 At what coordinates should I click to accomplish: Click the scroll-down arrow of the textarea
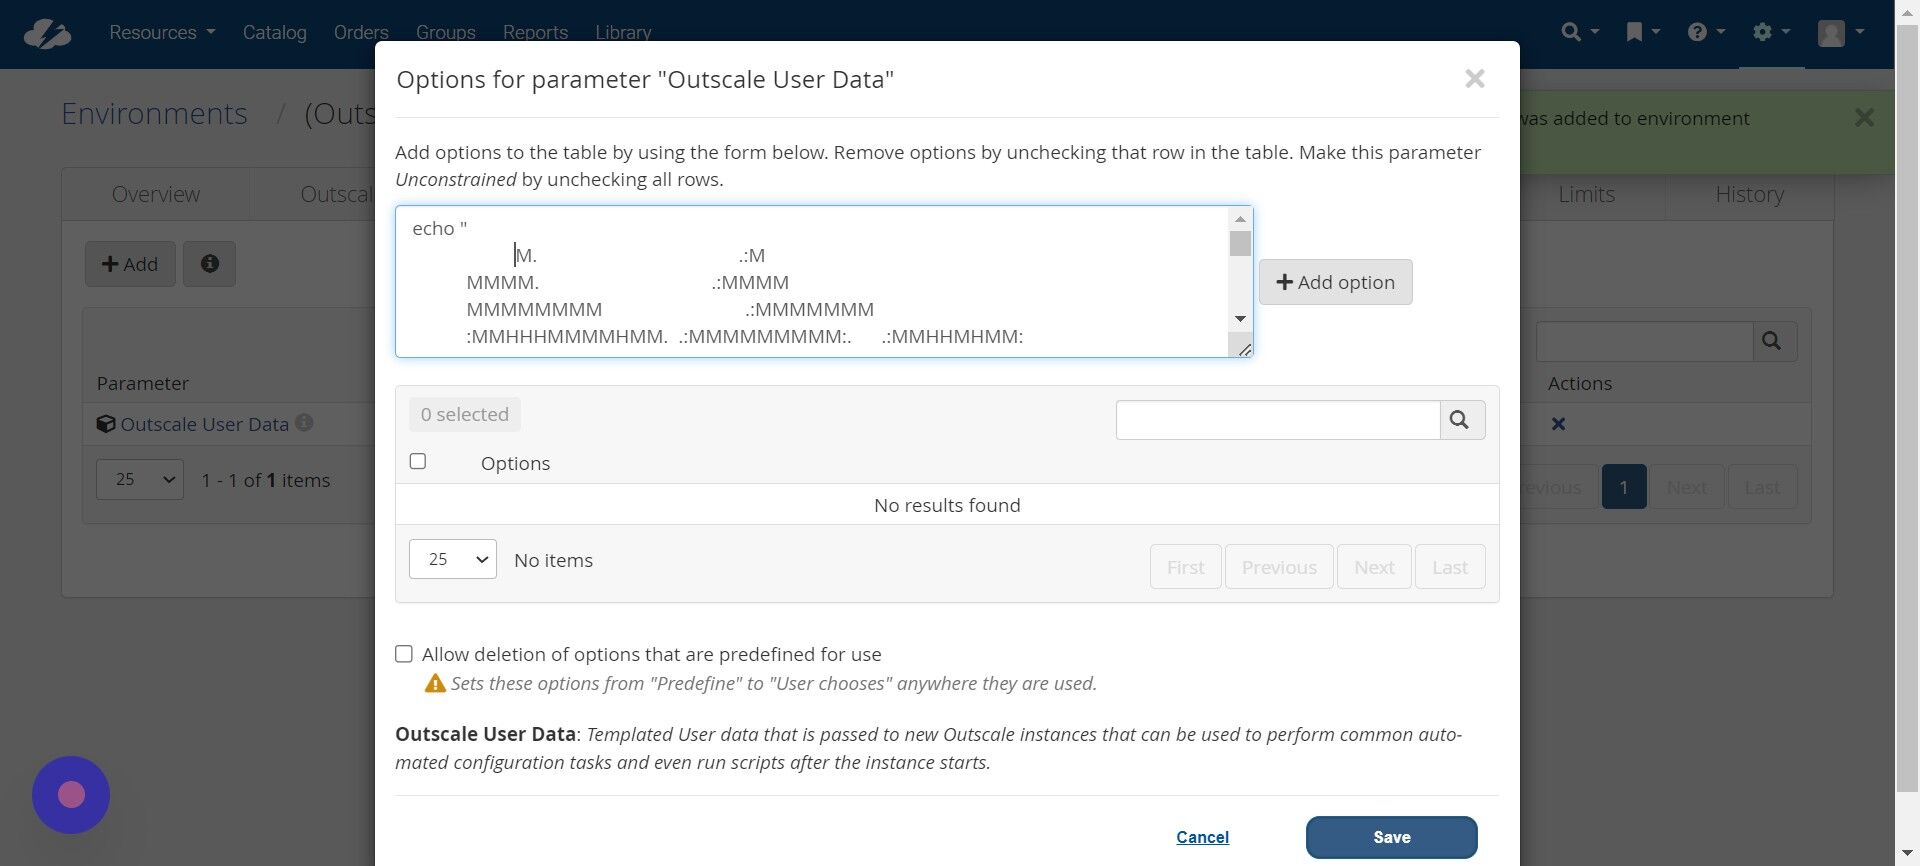pos(1240,319)
